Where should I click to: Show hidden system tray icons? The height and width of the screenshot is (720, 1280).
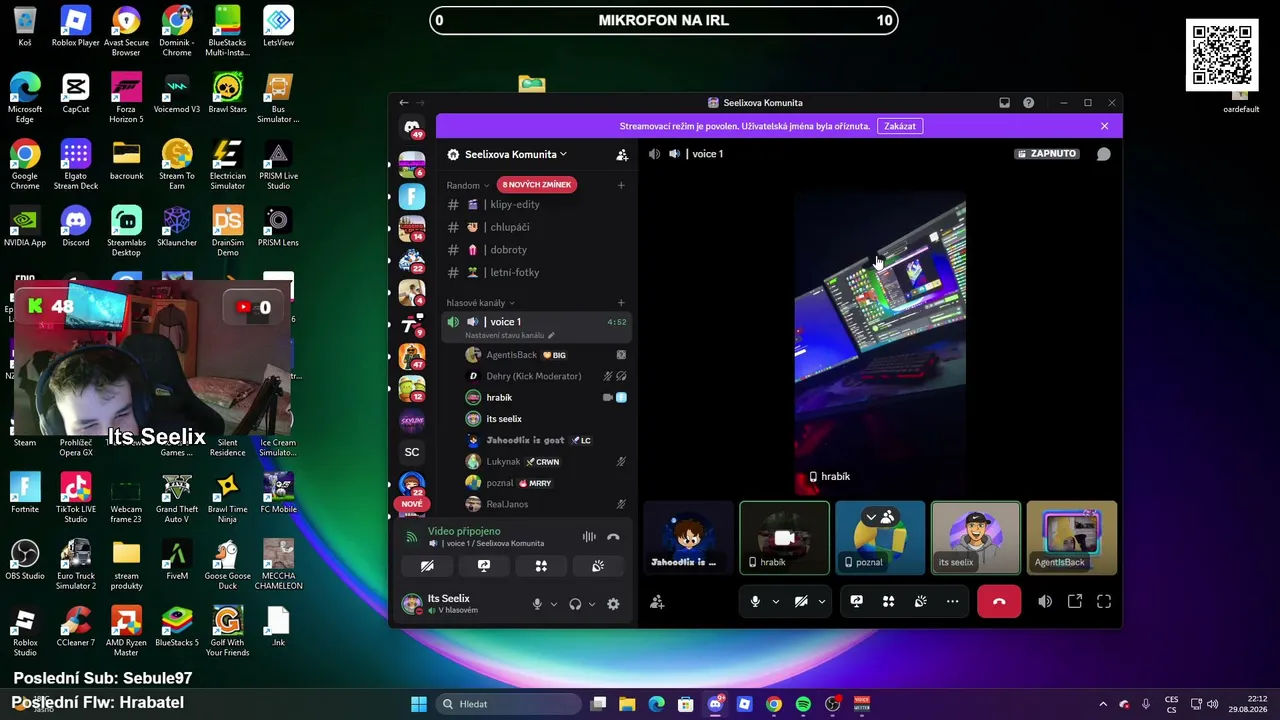click(x=1103, y=704)
